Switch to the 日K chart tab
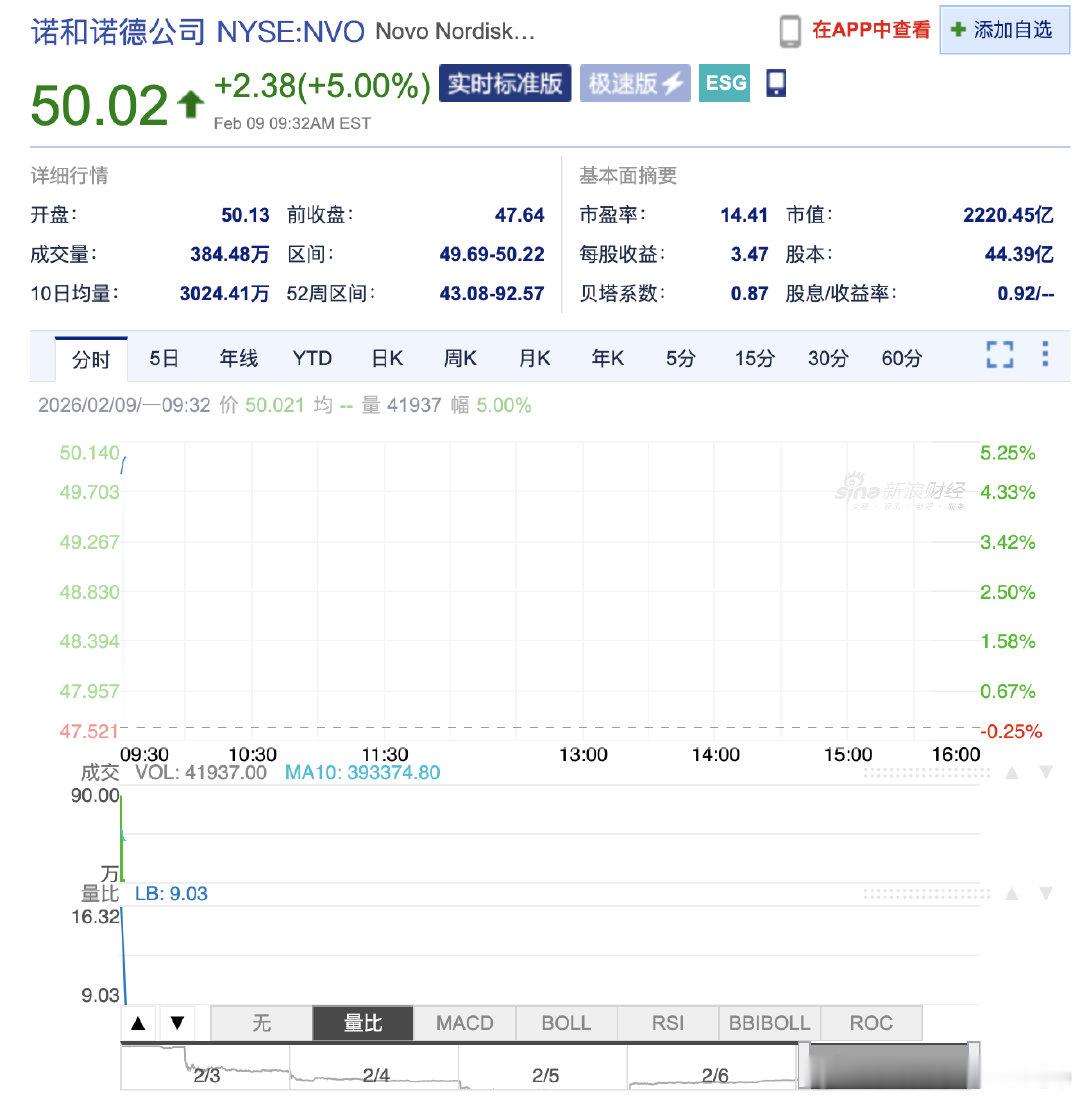The height and width of the screenshot is (1100, 1080). (387, 358)
